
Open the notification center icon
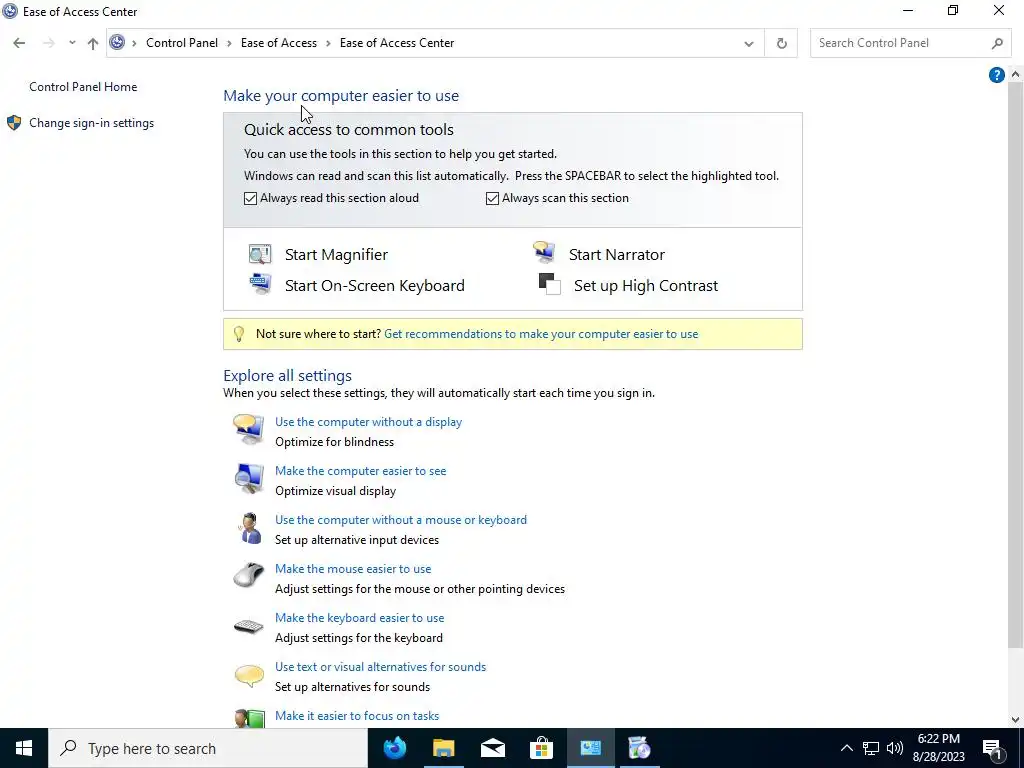tap(993, 748)
